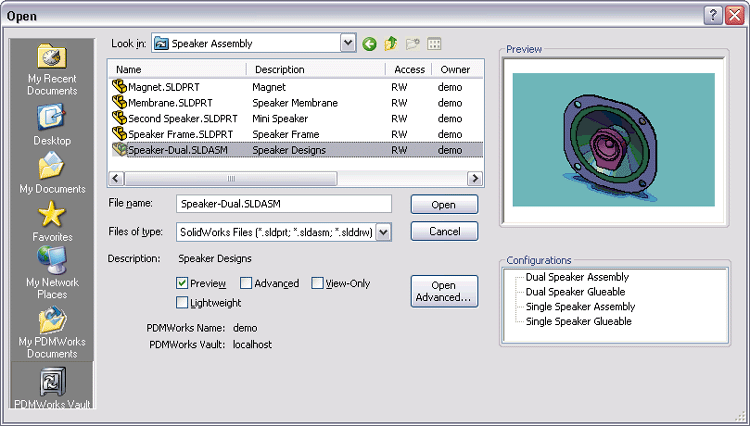Select the Magnet.SLDPRT file name

tap(164, 87)
